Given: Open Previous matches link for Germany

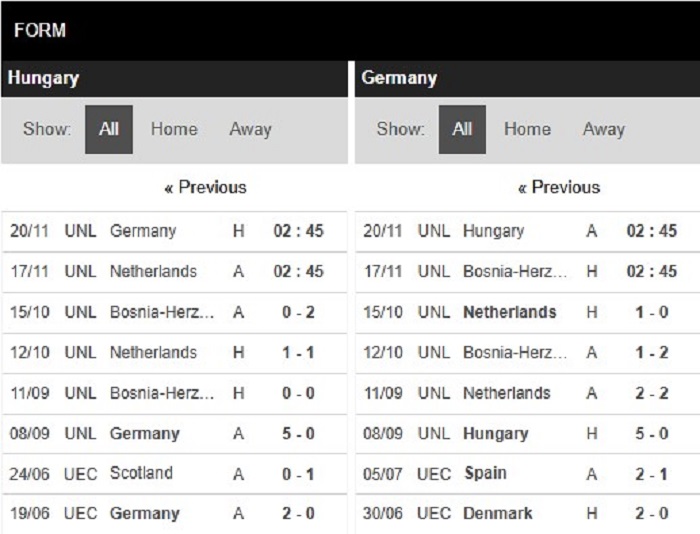Looking at the screenshot, I should (559, 187).
